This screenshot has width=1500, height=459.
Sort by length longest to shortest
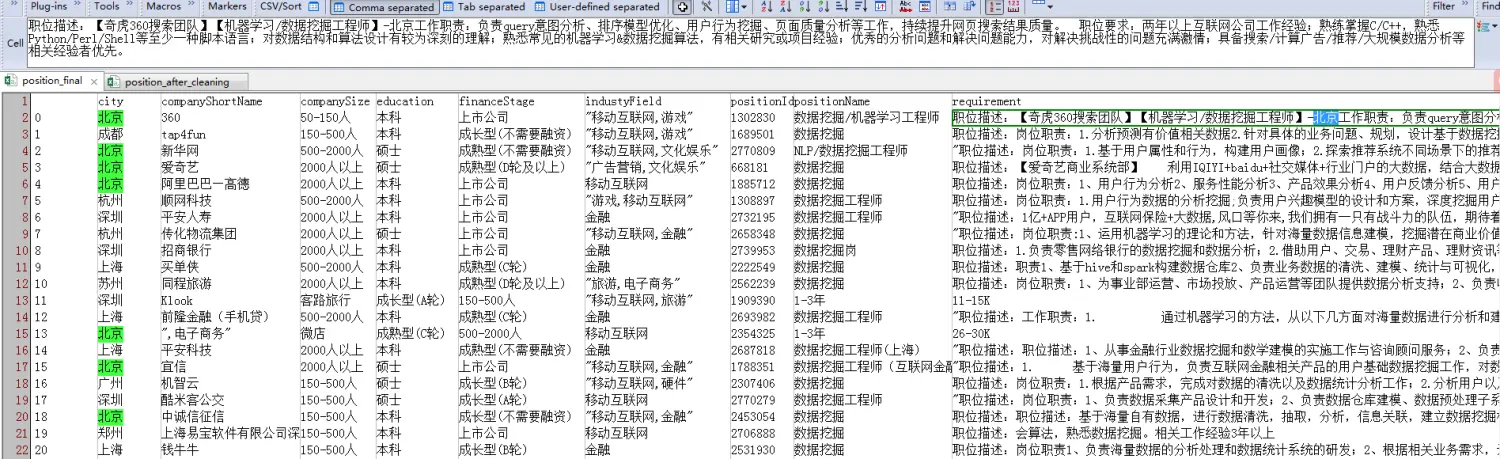coord(861,7)
